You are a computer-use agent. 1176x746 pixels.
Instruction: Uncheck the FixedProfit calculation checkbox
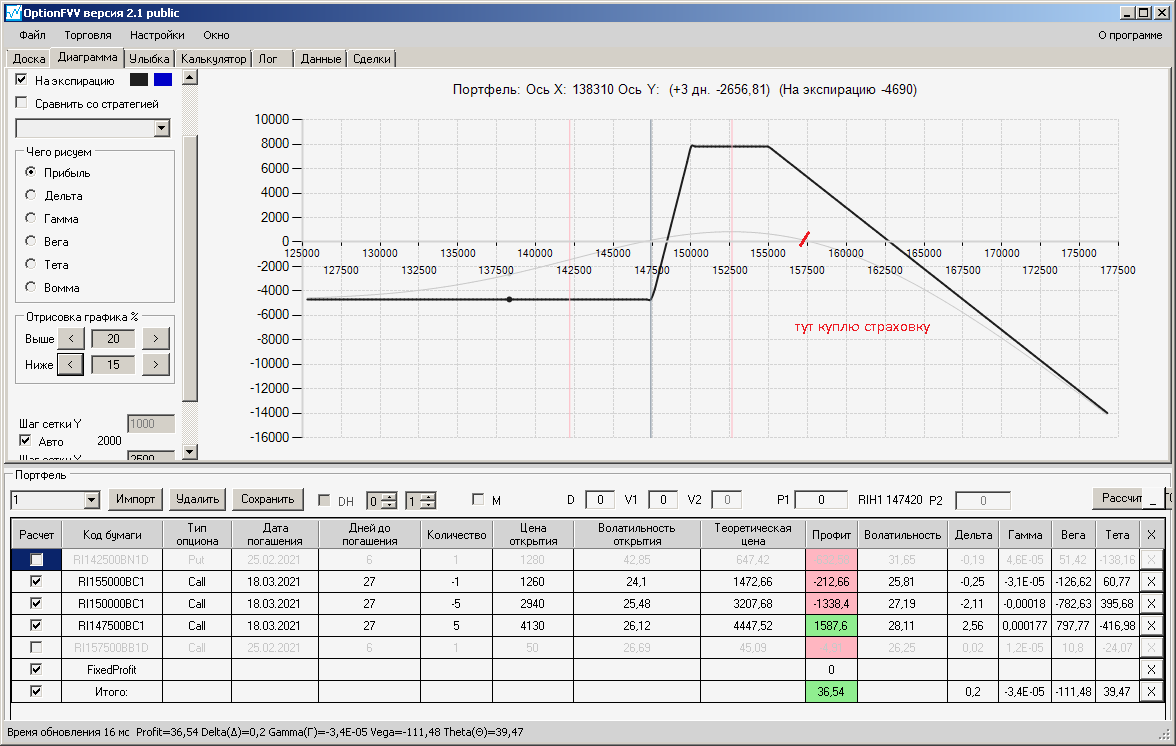pyautogui.click(x=36, y=669)
